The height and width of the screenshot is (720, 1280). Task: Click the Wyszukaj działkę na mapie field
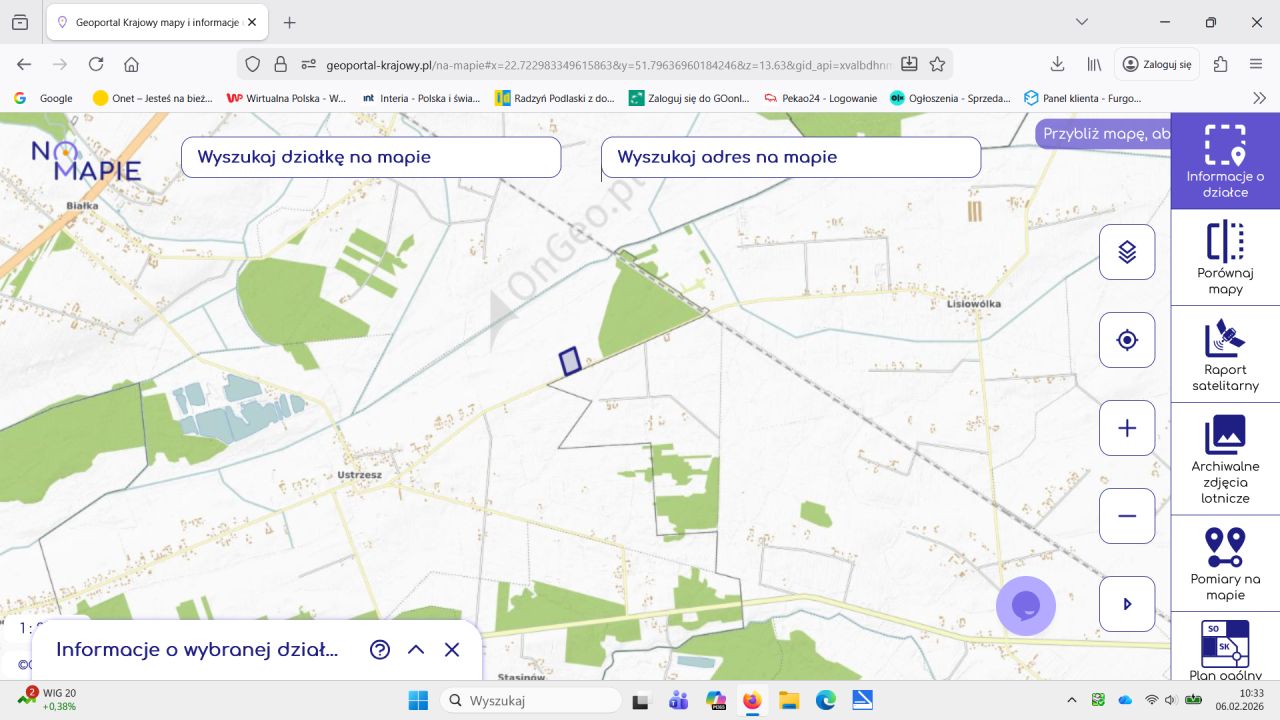pyautogui.click(x=370, y=157)
